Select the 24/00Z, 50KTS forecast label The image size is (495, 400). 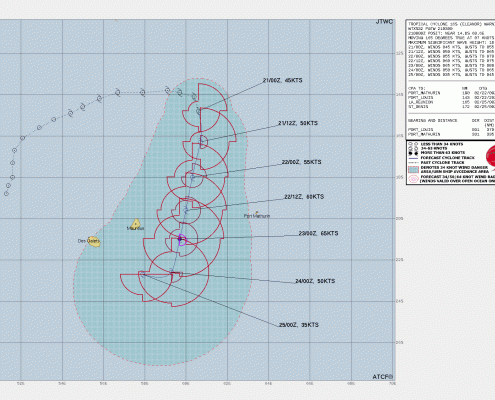pyautogui.click(x=315, y=281)
